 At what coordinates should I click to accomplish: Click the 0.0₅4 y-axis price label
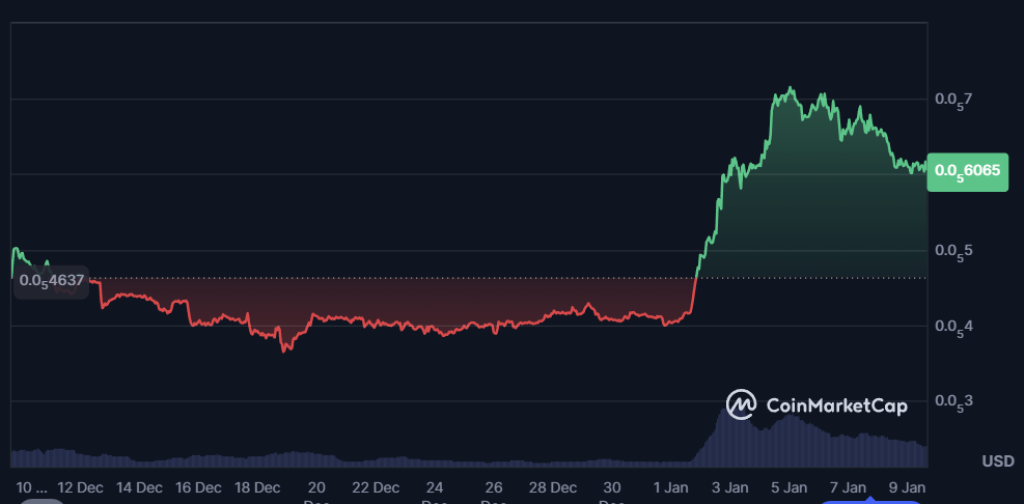[953, 326]
